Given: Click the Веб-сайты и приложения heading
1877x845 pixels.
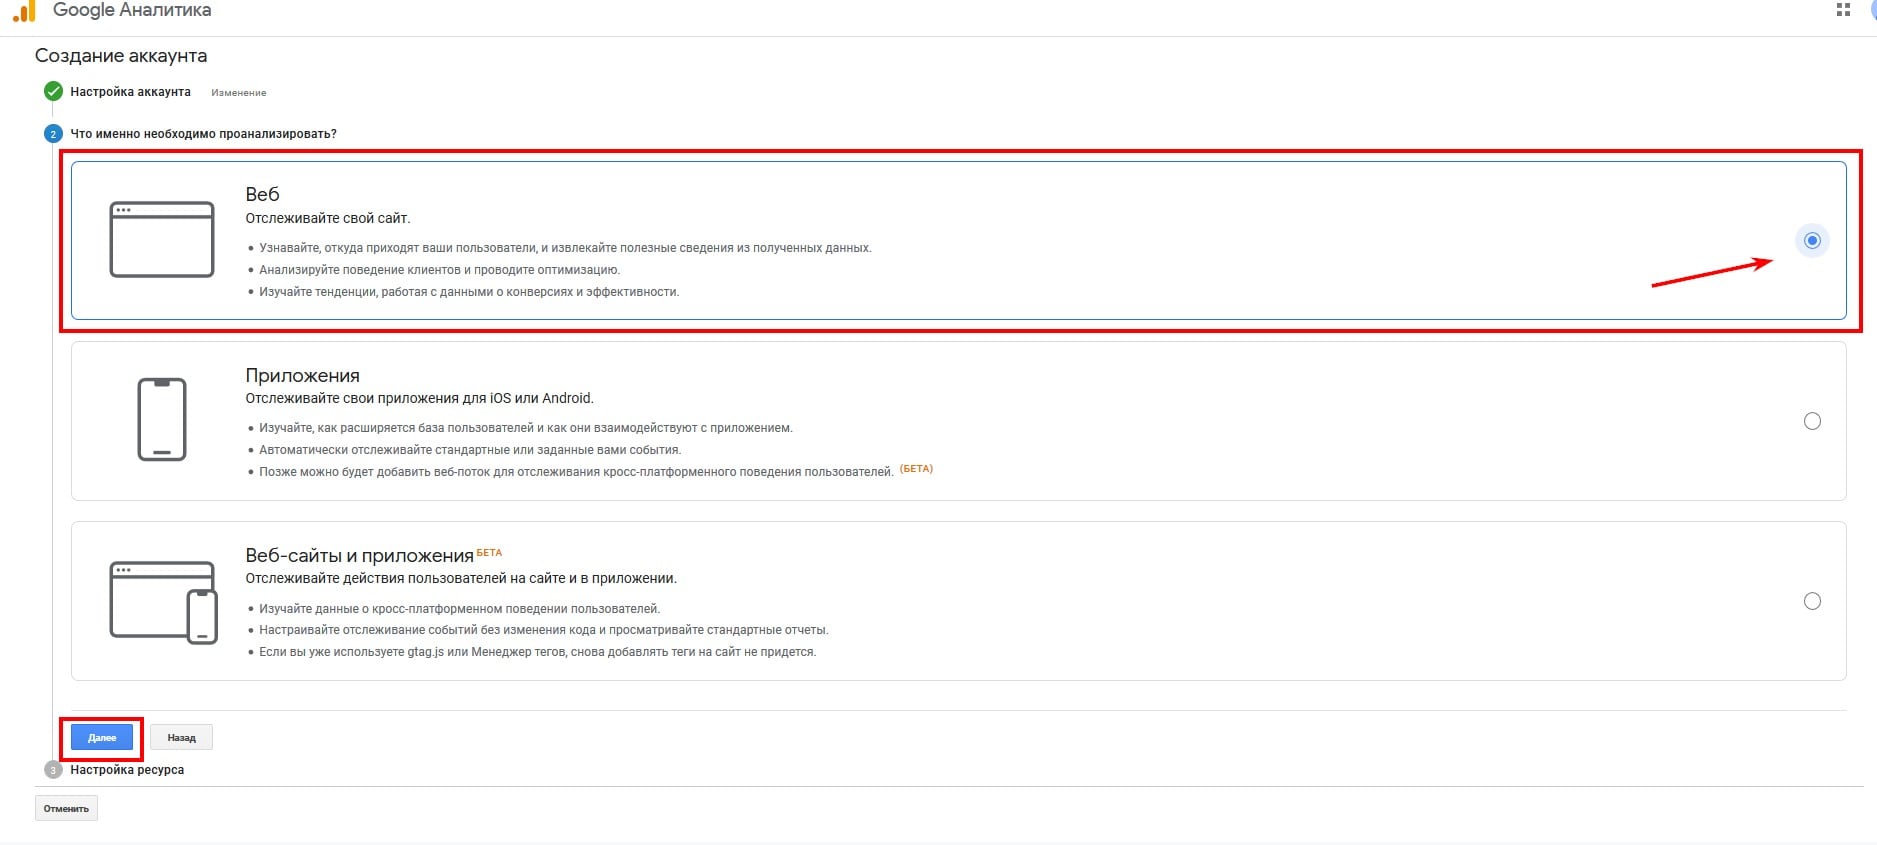Looking at the screenshot, I should 359,556.
